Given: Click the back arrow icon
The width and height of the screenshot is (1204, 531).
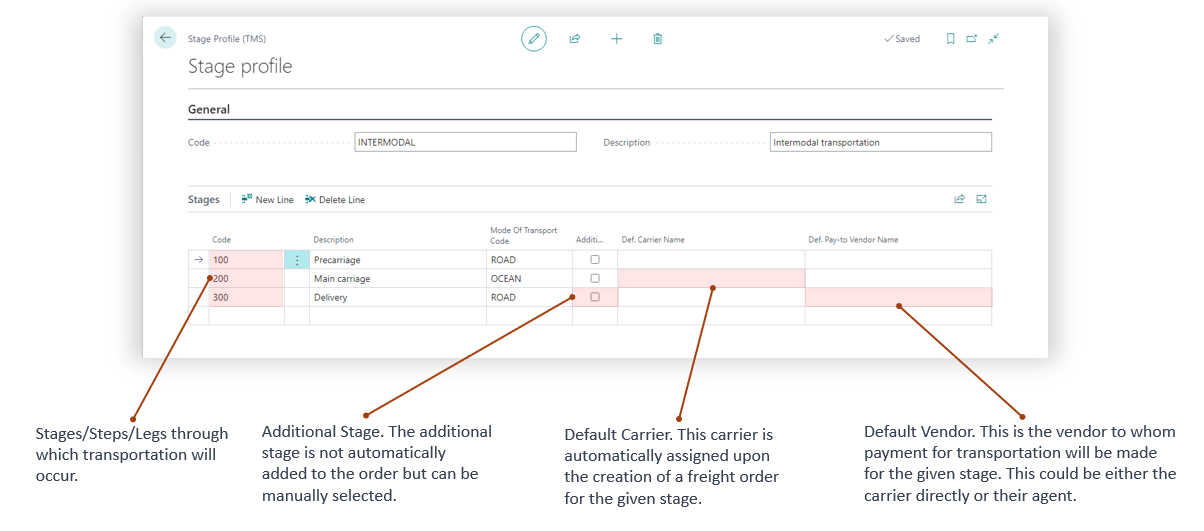Looking at the screenshot, I should point(165,37).
